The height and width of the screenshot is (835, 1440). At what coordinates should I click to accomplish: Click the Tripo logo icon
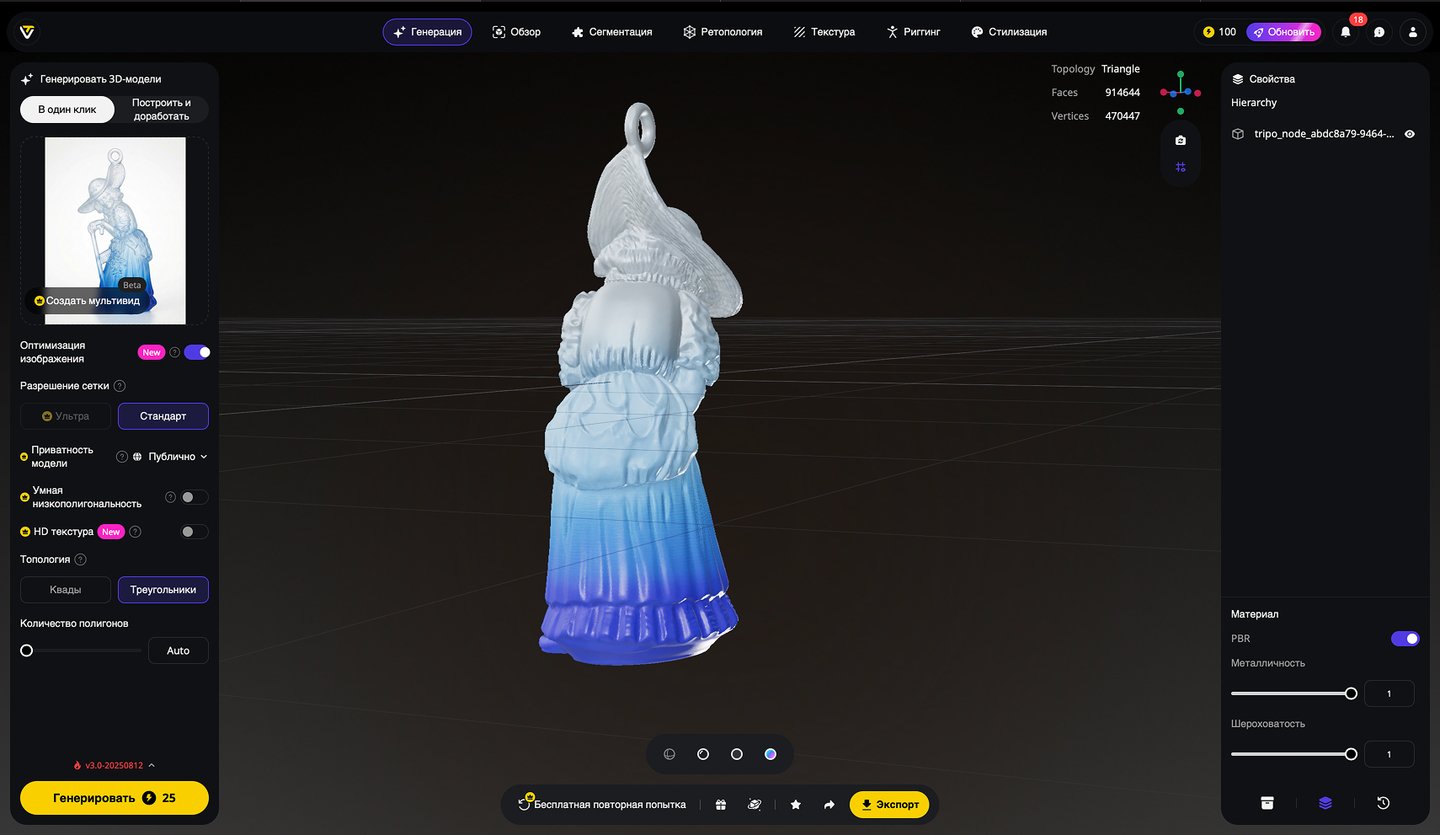27,32
